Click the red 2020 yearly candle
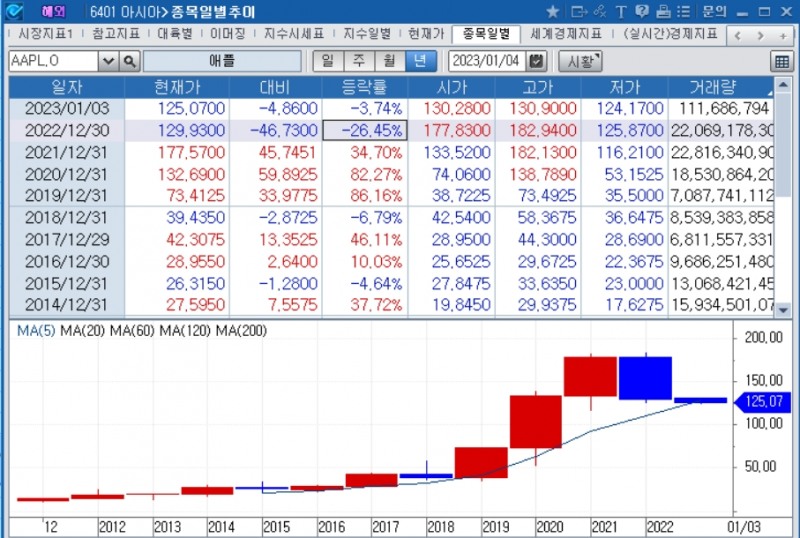This screenshot has width=800, height=538. pyautogui.click(x=536, y=422)
